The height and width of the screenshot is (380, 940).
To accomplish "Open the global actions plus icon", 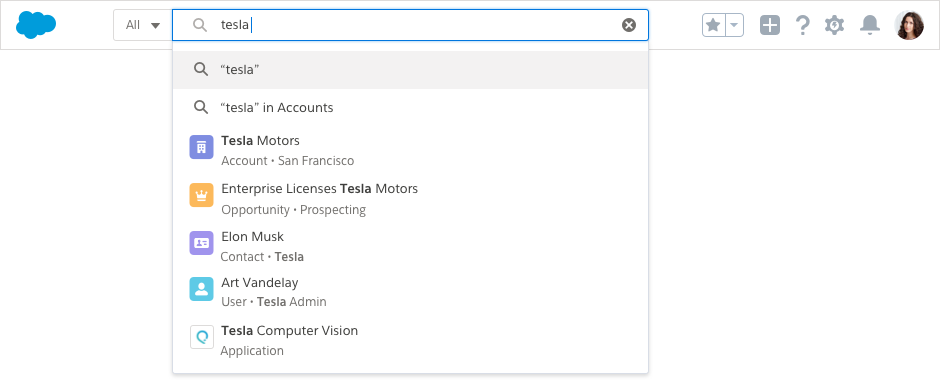I will pos(770,25).
